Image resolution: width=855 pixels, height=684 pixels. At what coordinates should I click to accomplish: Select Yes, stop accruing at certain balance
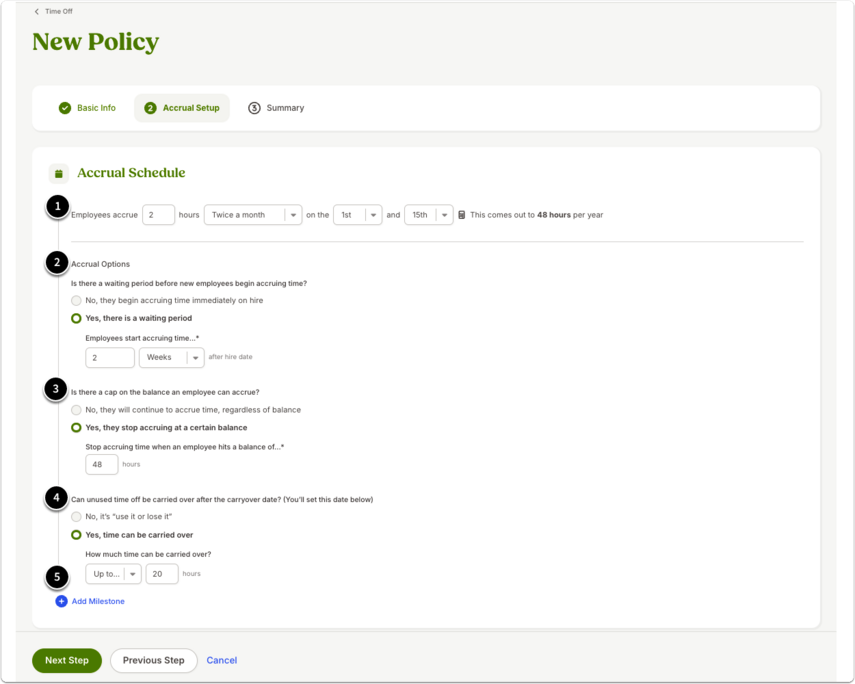tap(76, 428)
